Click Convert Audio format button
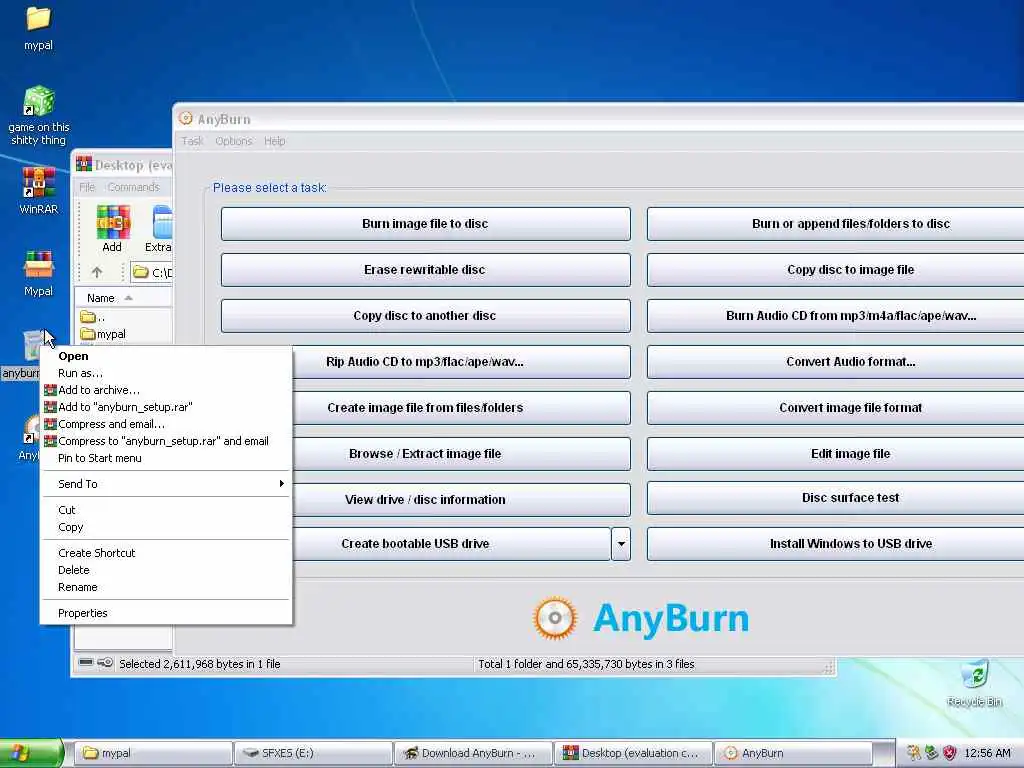 836,362
